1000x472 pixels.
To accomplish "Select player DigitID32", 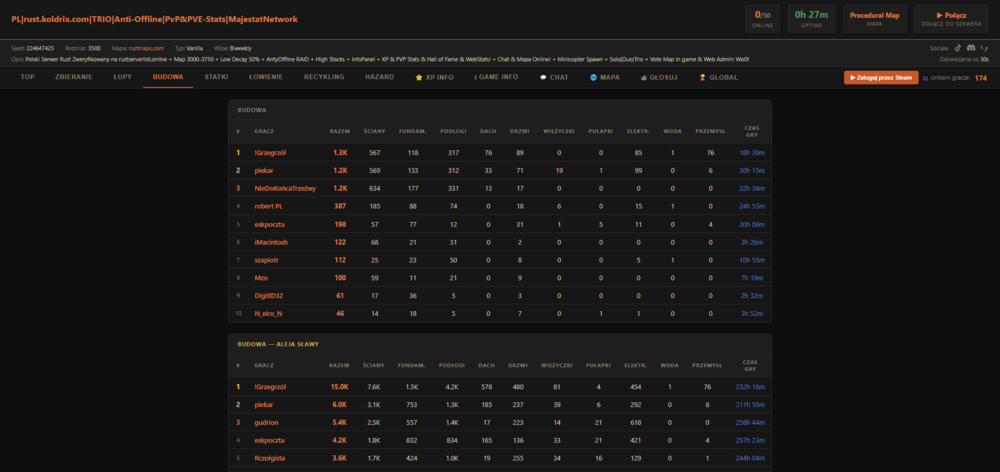I will 268,295.
